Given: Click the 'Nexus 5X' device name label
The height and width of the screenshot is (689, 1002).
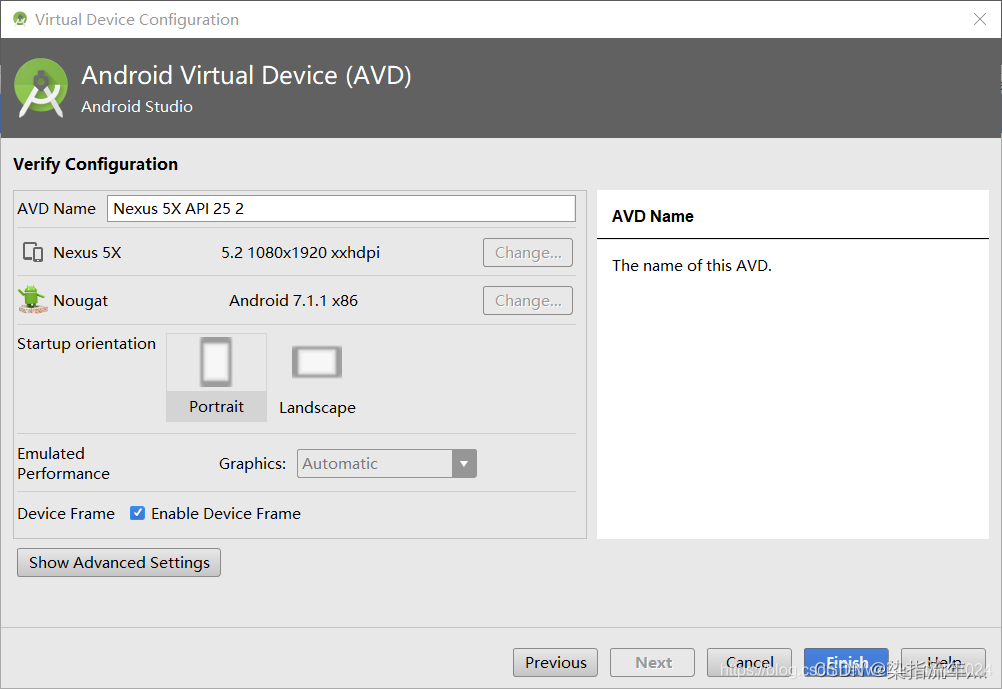Looking at the screenshot, I should point(88,252).
